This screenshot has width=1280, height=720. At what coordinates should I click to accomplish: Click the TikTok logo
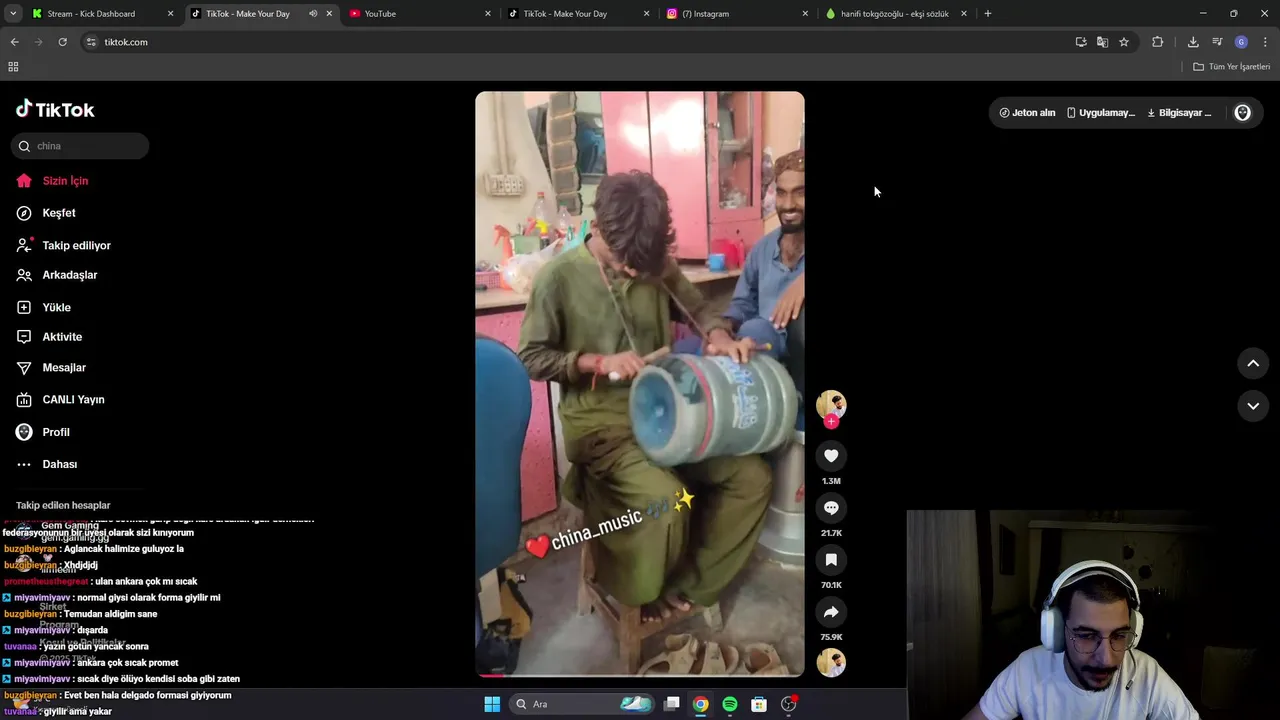55,109
